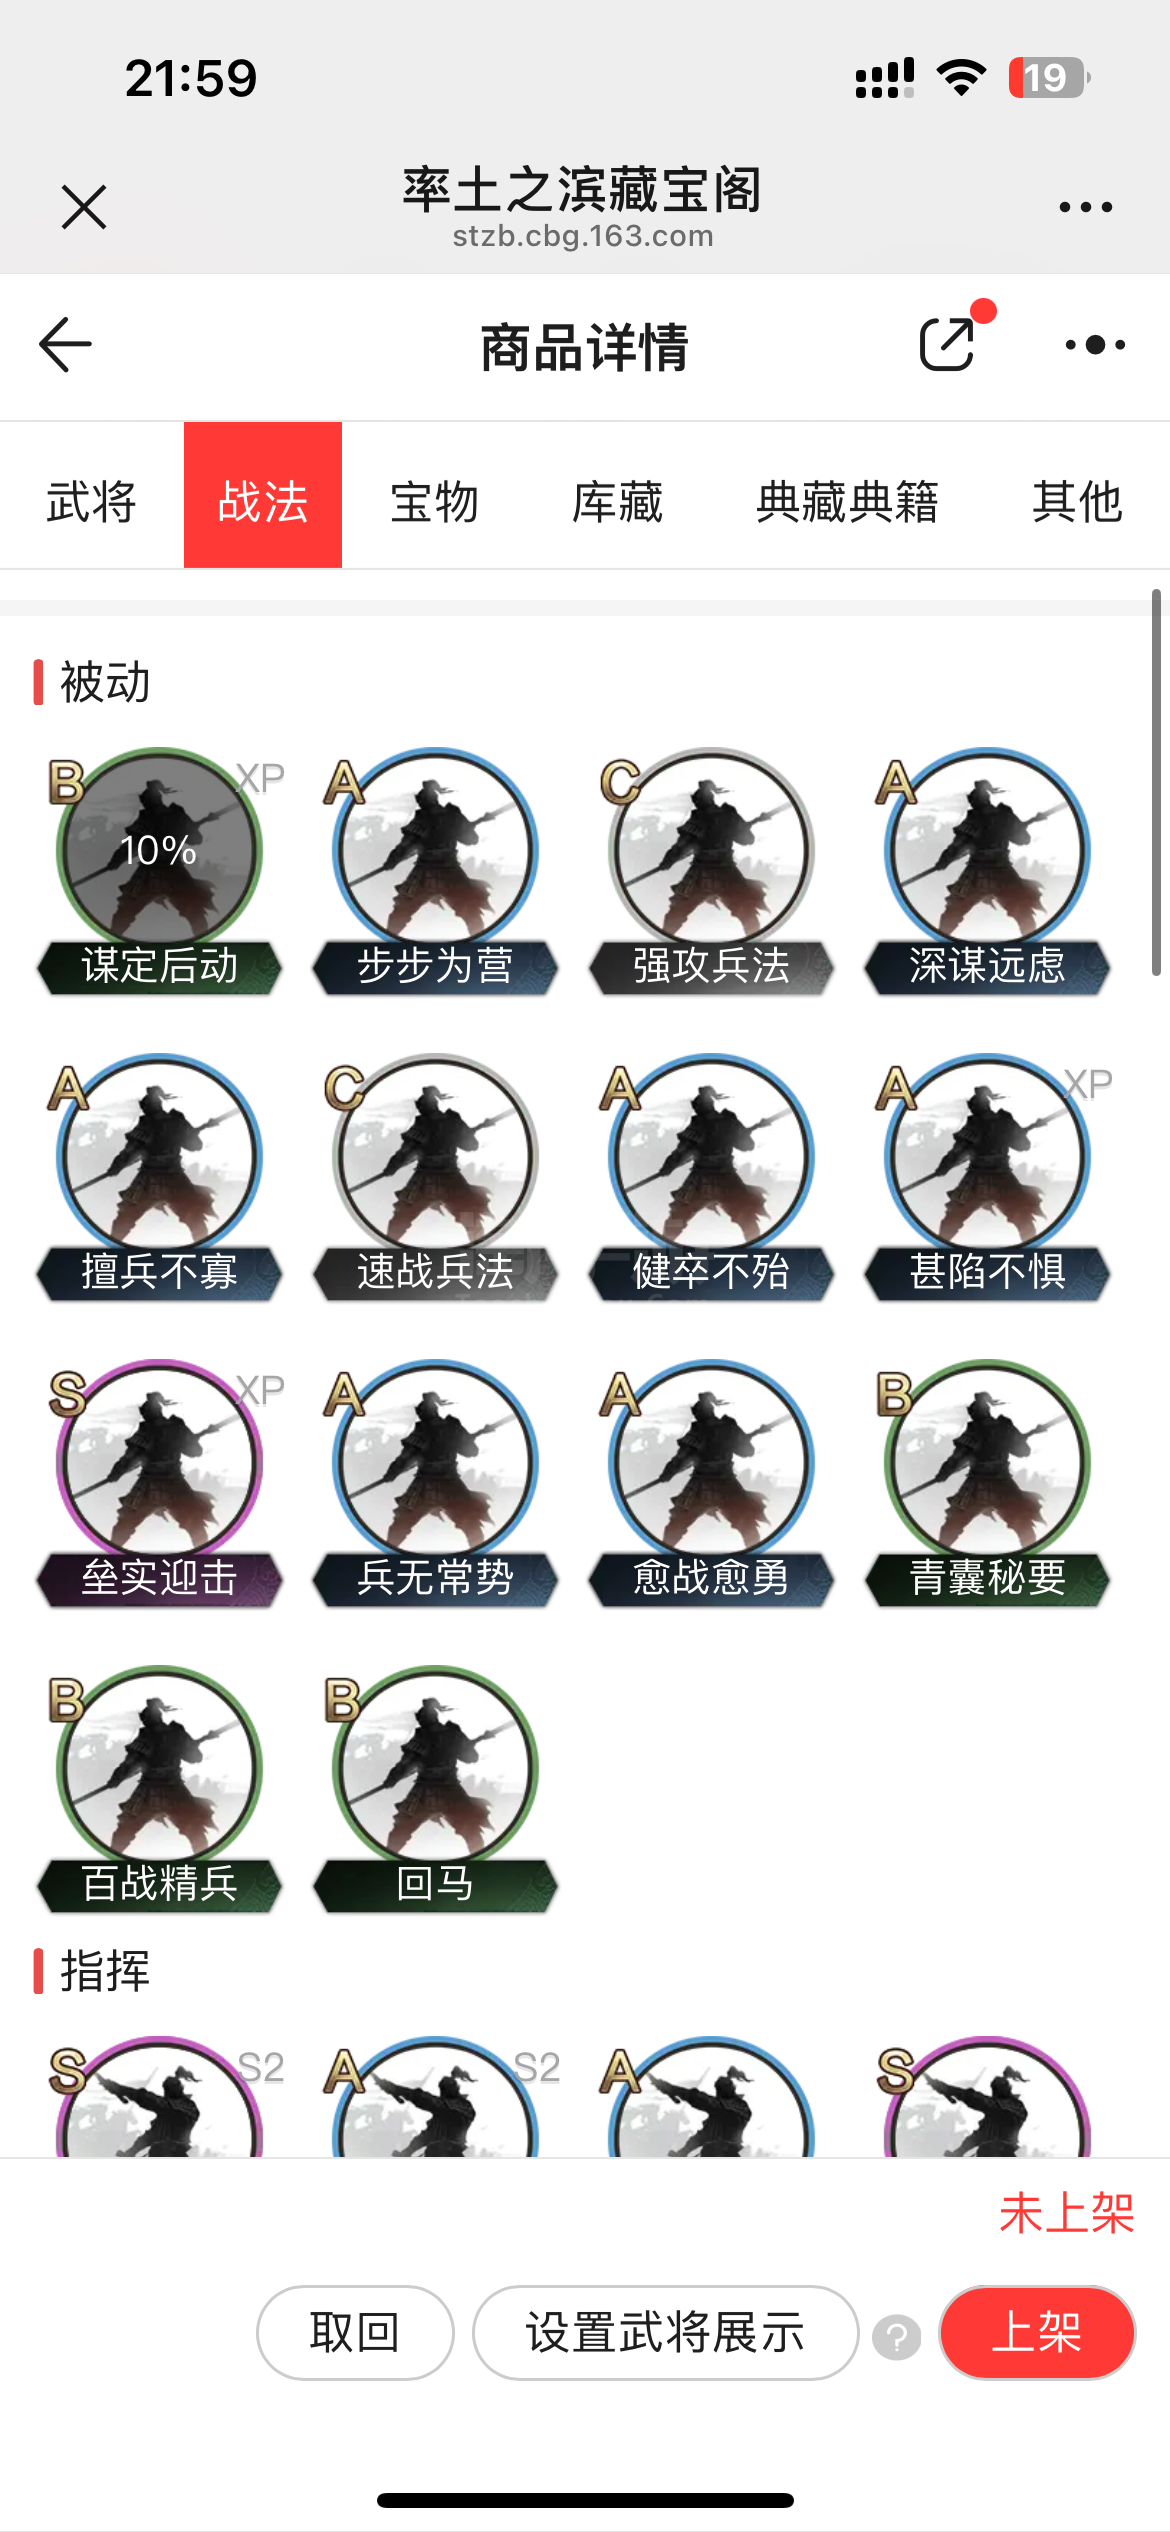1170x2532 pixels.
Task: Click the 取回 button
Action: coord(355,2333)
